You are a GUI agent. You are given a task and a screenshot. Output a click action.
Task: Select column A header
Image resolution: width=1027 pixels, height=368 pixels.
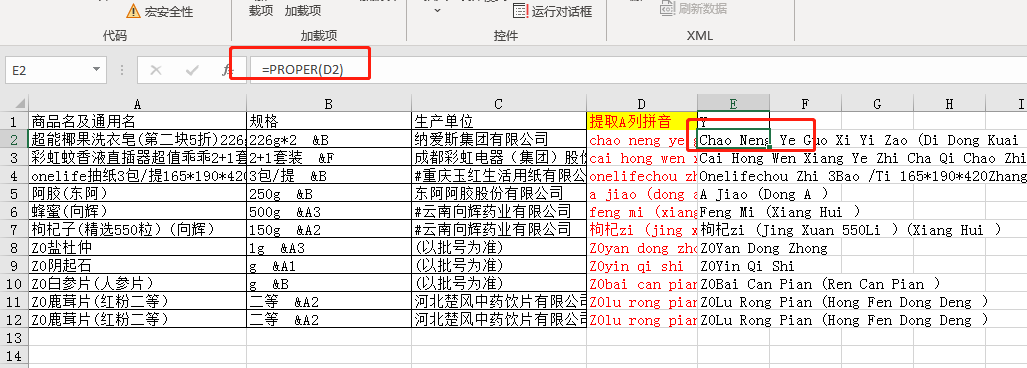click(x=138, y=103)
